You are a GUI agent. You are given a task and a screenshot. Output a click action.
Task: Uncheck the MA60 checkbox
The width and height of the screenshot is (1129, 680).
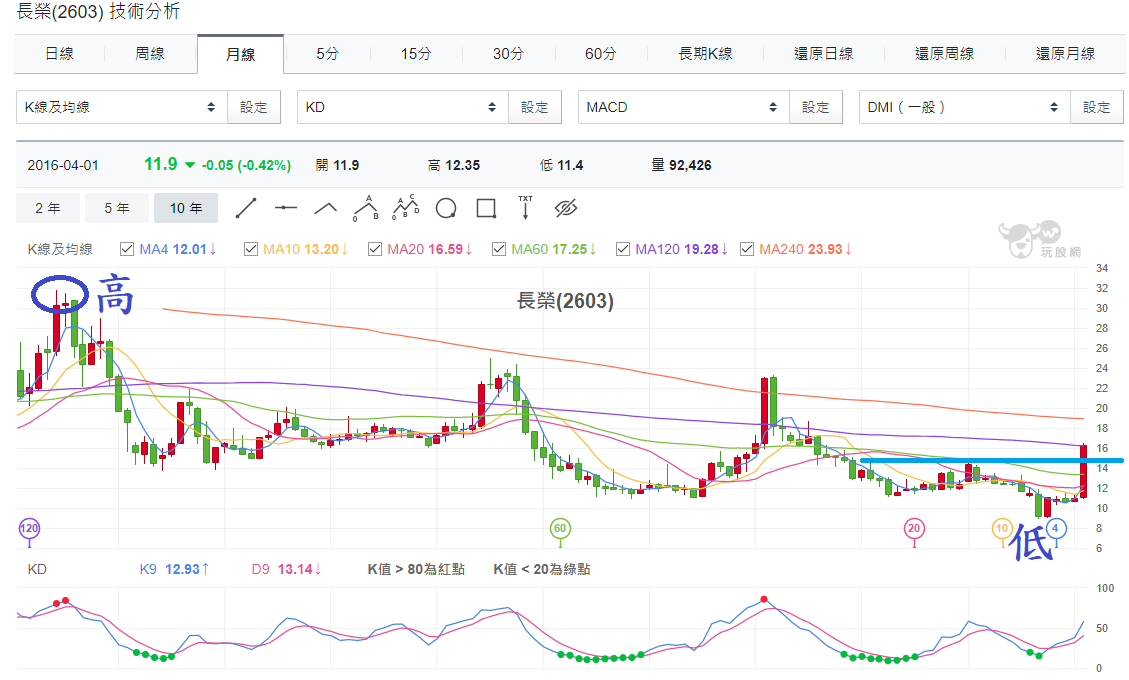pos(498,249)
